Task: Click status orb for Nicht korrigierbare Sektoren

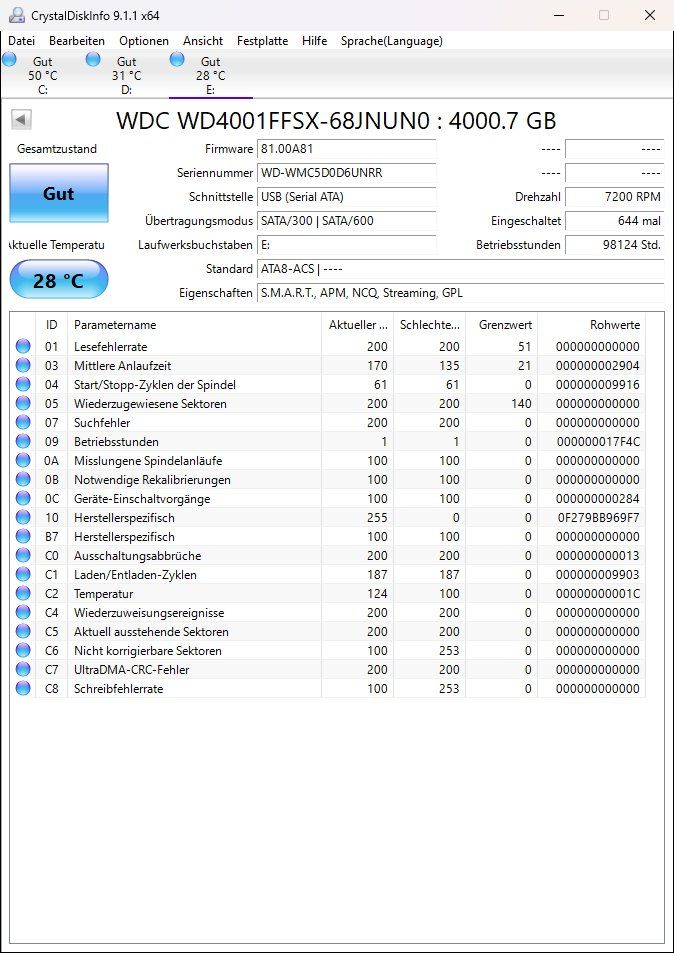Action: pos(22,650)
